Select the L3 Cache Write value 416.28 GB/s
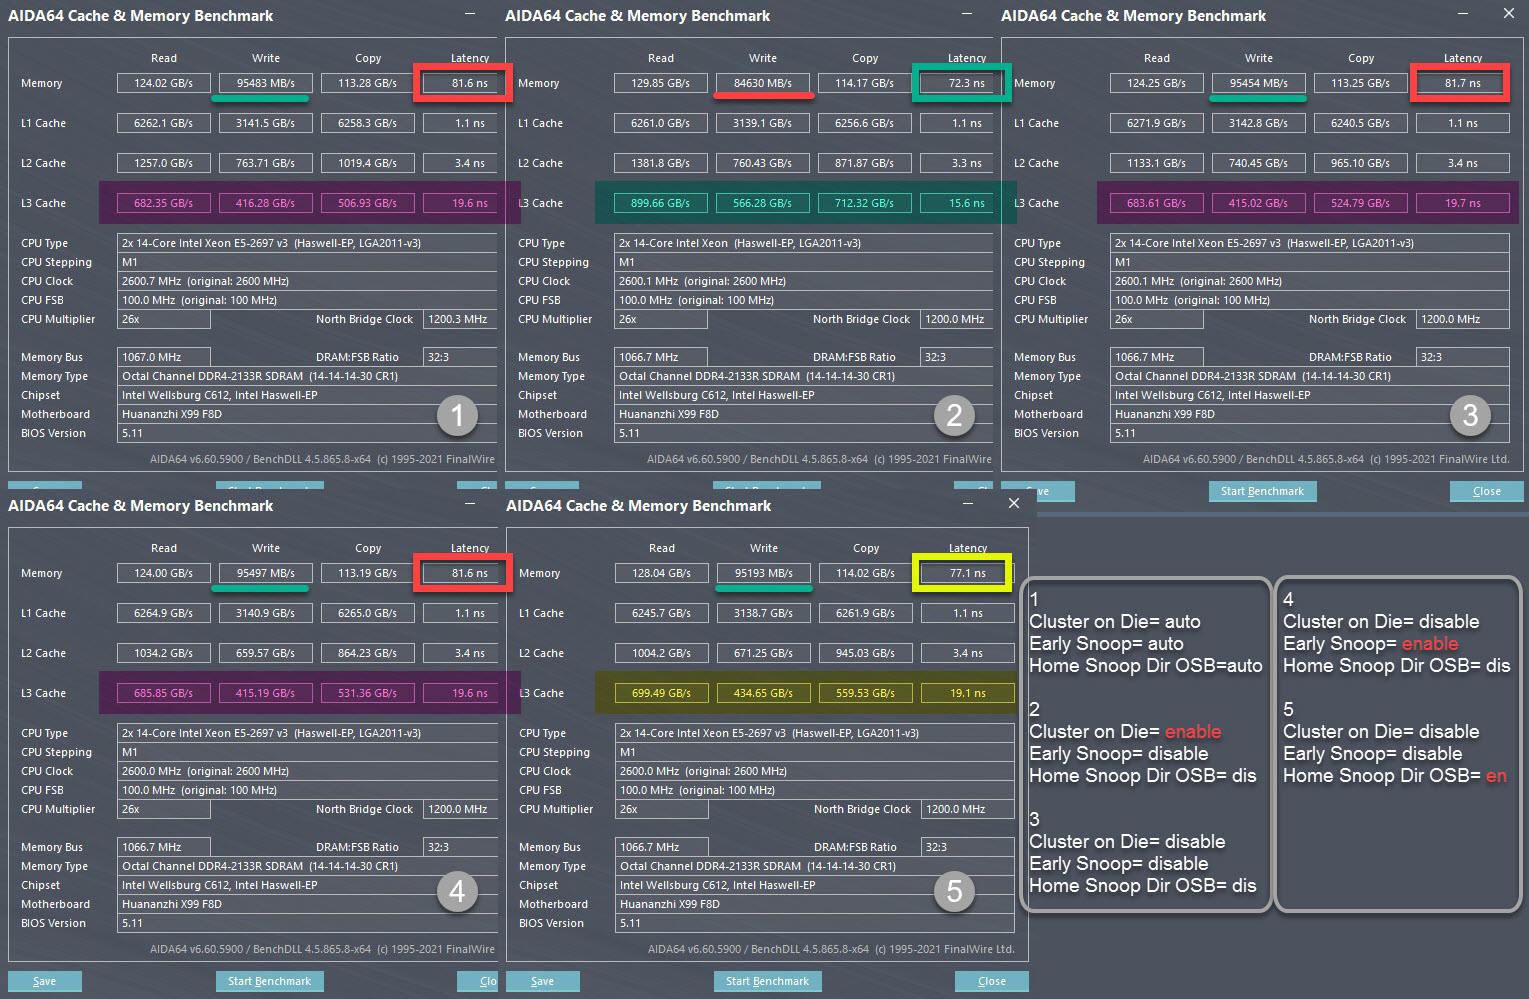The height and width of the screenshot is (999, 1529). (x=265, y=203)
